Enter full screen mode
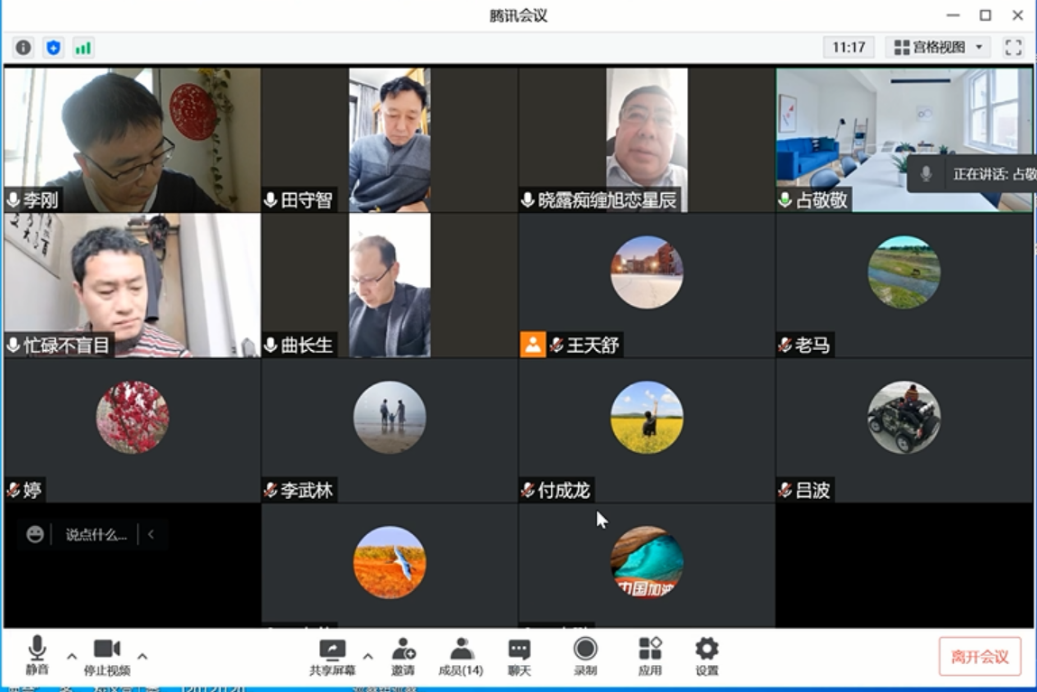Viewport: 1037px width, 692px height. coord(1013,47)
